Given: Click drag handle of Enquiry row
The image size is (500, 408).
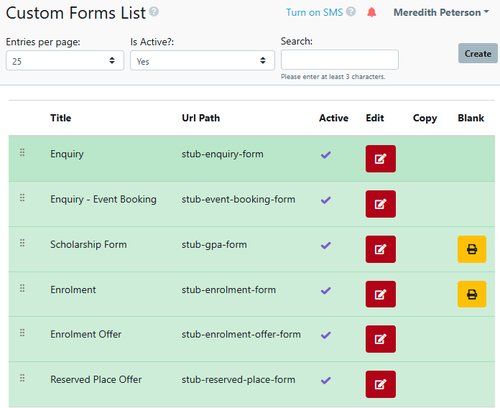Looking at the screenshot, I should [x=22, y=153].
